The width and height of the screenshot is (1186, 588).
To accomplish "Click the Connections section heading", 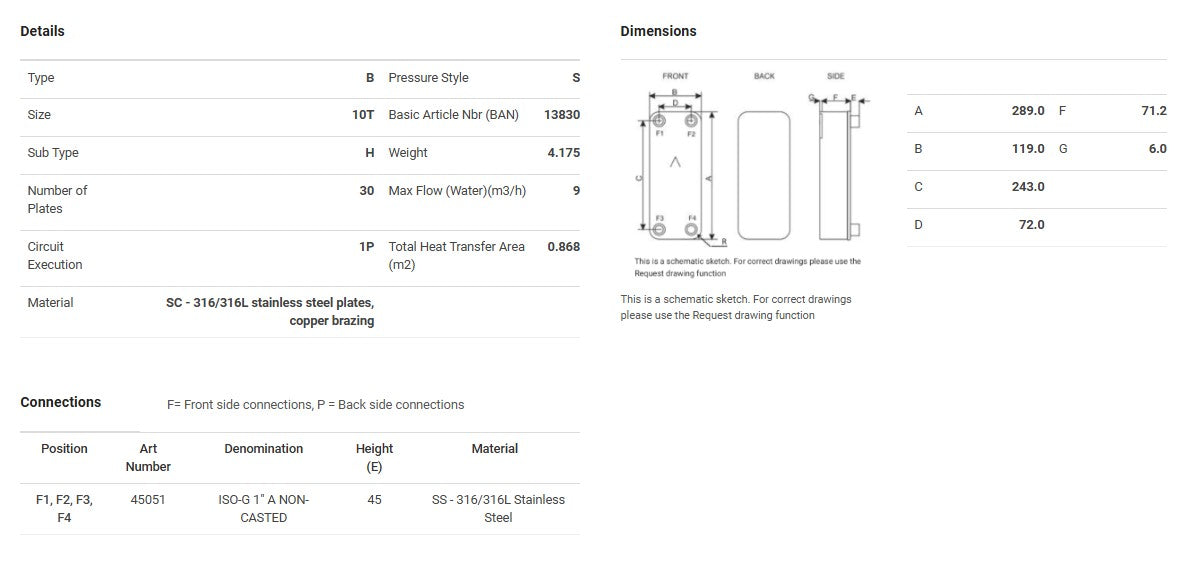I will (x=61, y=402).
